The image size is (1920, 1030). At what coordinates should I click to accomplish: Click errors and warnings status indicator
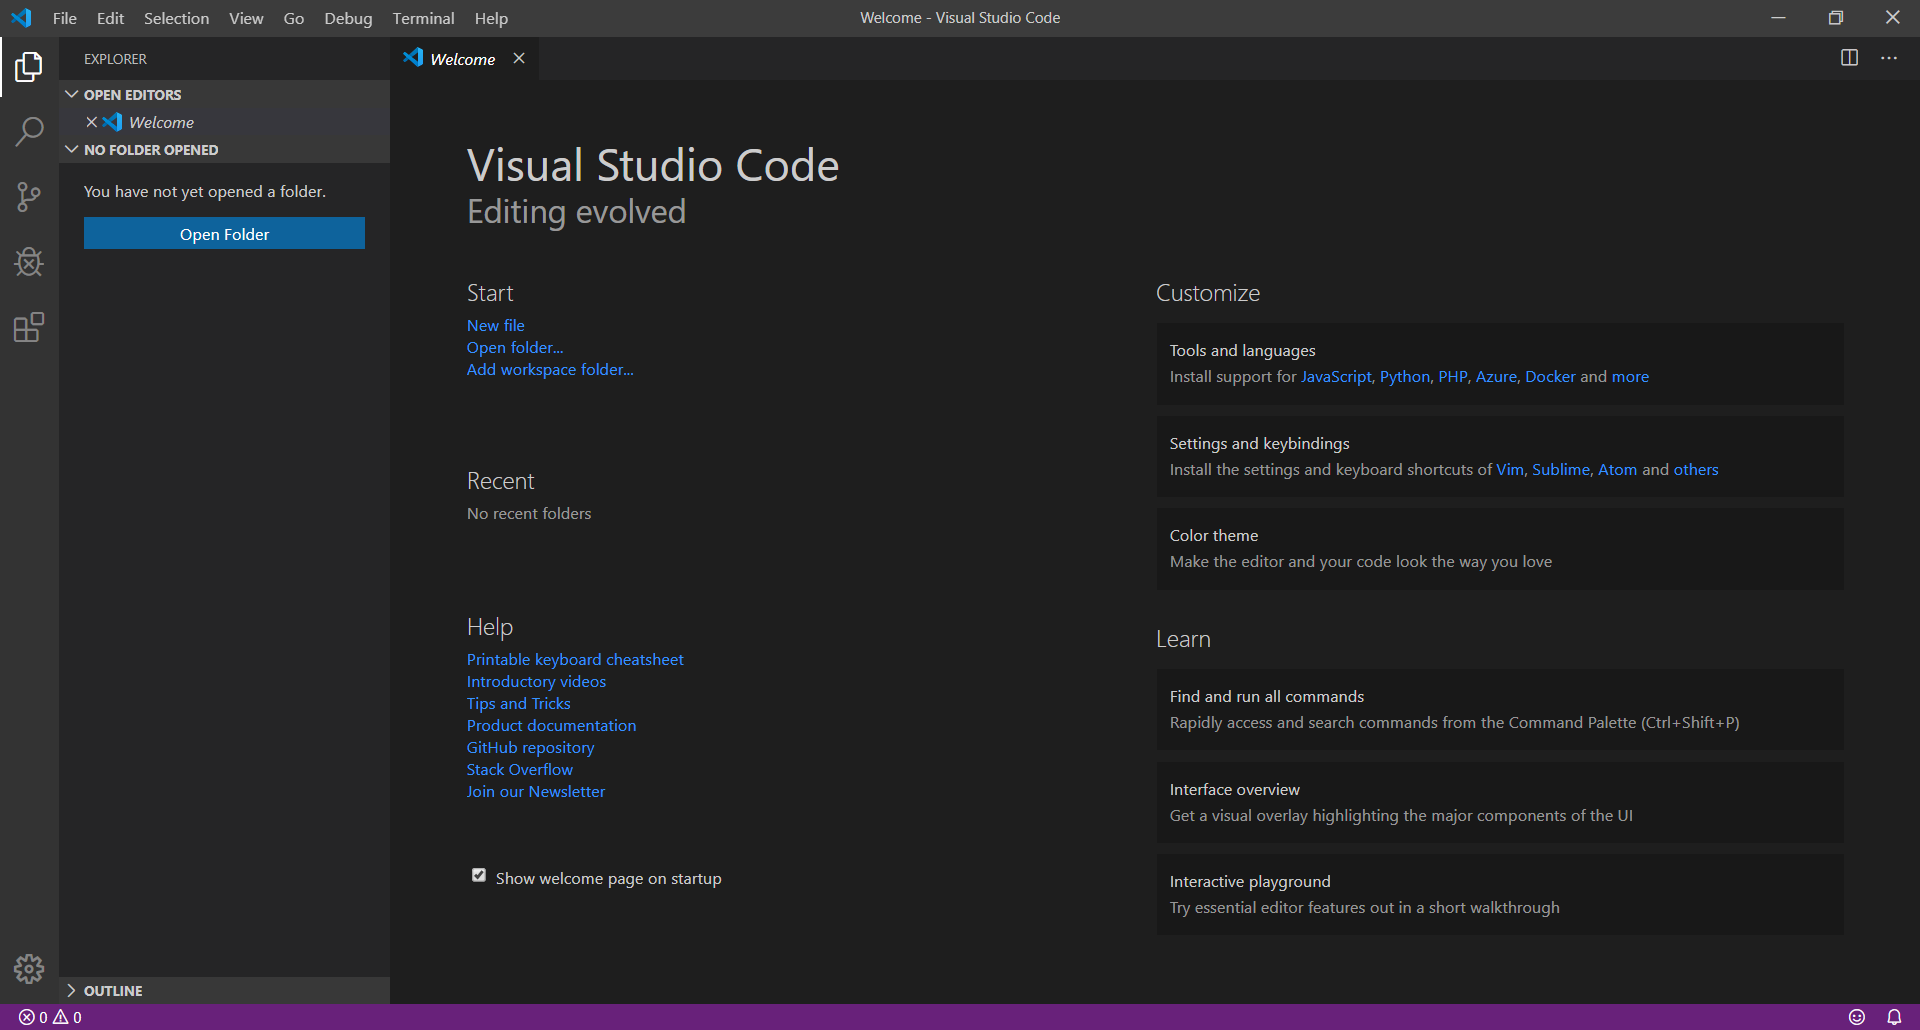pyautogui.click(x=50, y=1017)
